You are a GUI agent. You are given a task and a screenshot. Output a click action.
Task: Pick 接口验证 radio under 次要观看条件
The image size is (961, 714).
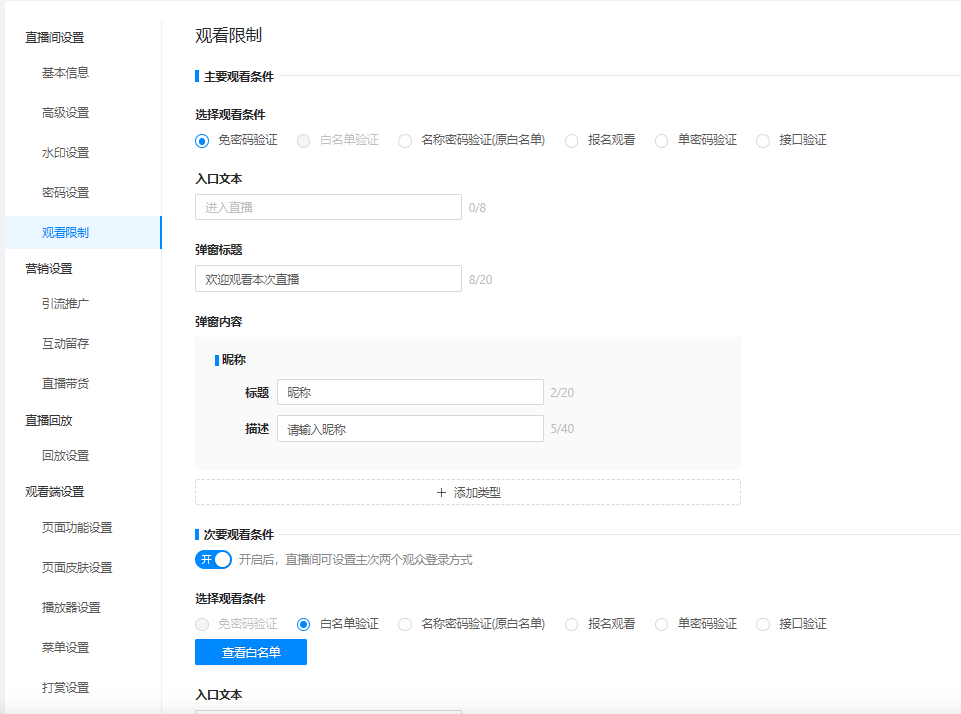(x=763, y=624)
